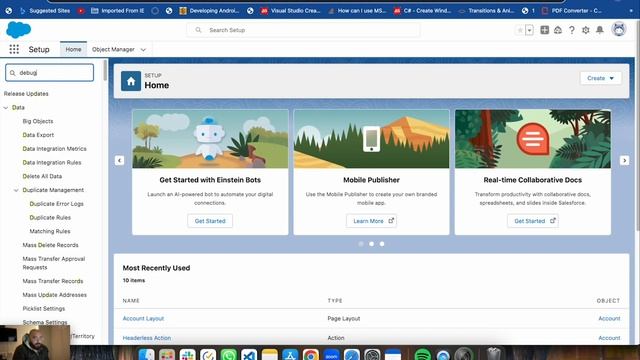Open the Trailhead guidance icon
Screen dimensions: 640x360
click(558, 30)
